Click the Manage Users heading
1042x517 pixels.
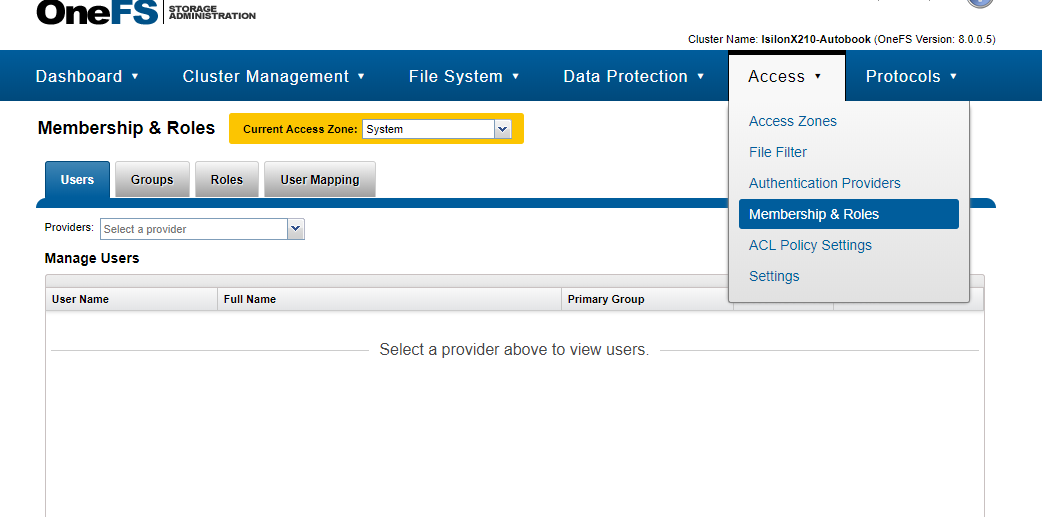[92, 258]
